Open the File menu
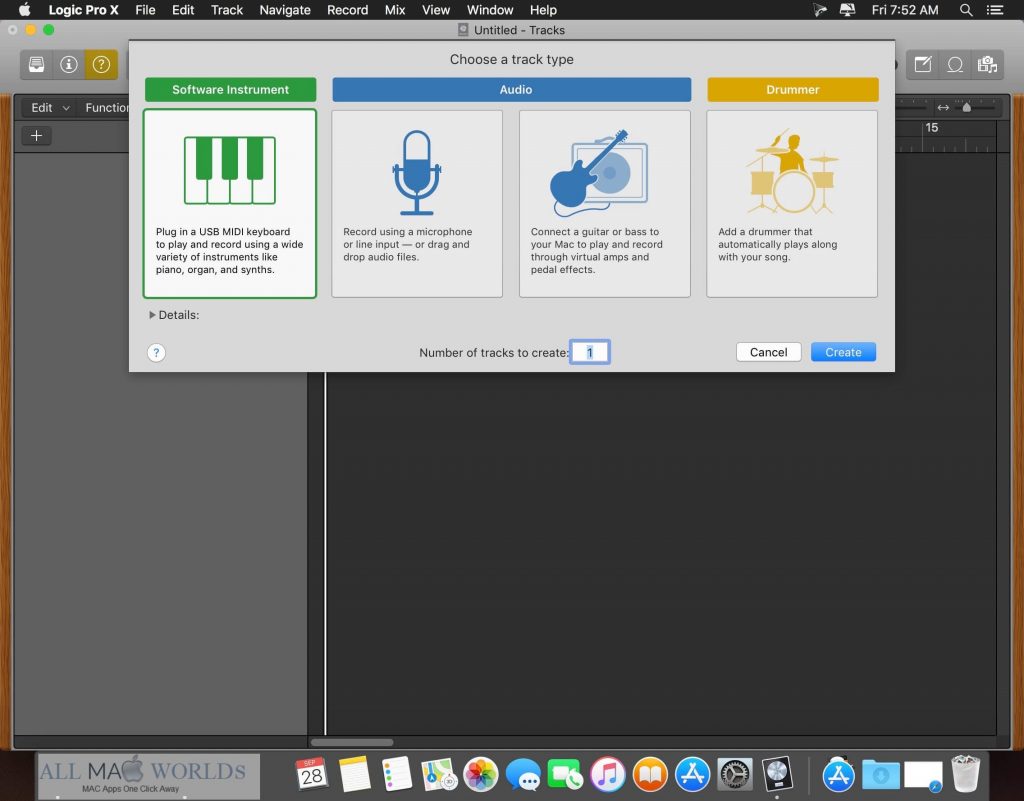 pyautogui.click(x=145, y=10)
